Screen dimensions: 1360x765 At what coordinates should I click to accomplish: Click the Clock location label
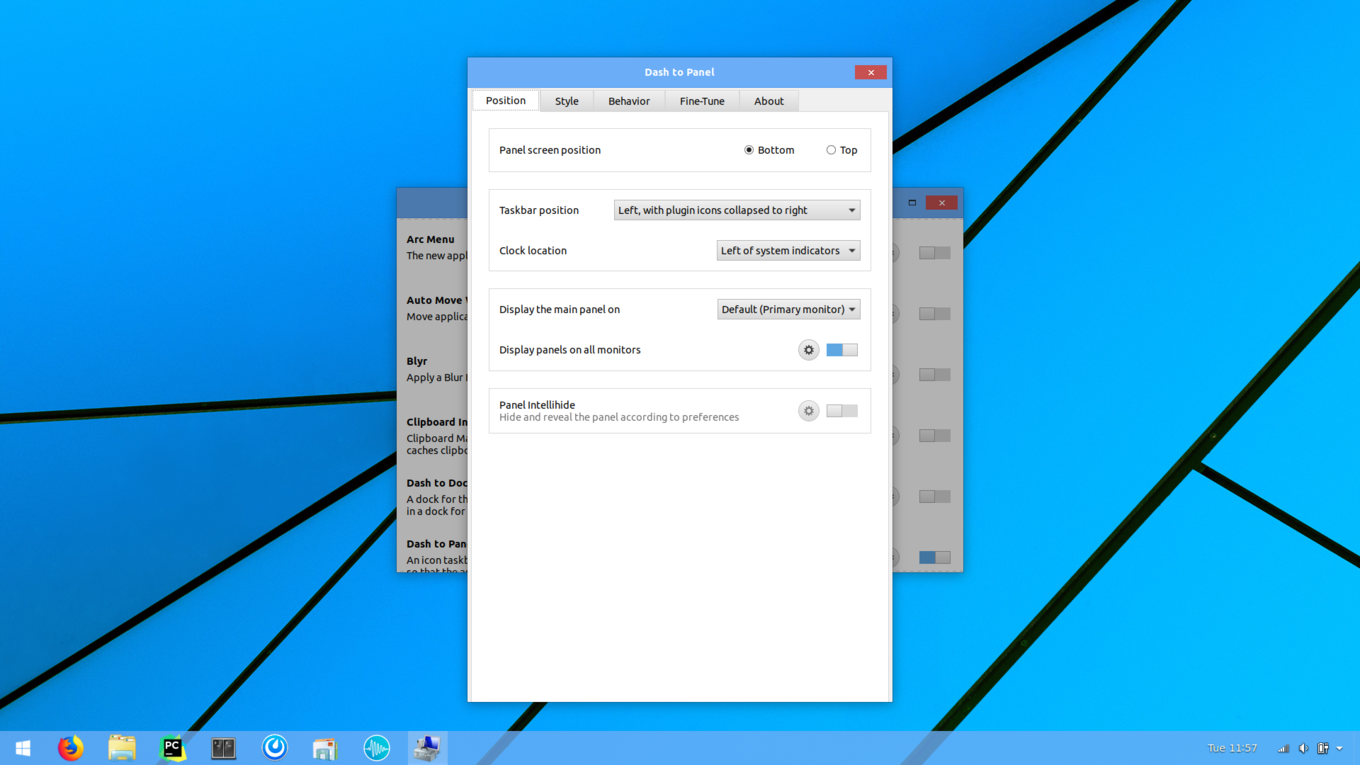[533, 251]
